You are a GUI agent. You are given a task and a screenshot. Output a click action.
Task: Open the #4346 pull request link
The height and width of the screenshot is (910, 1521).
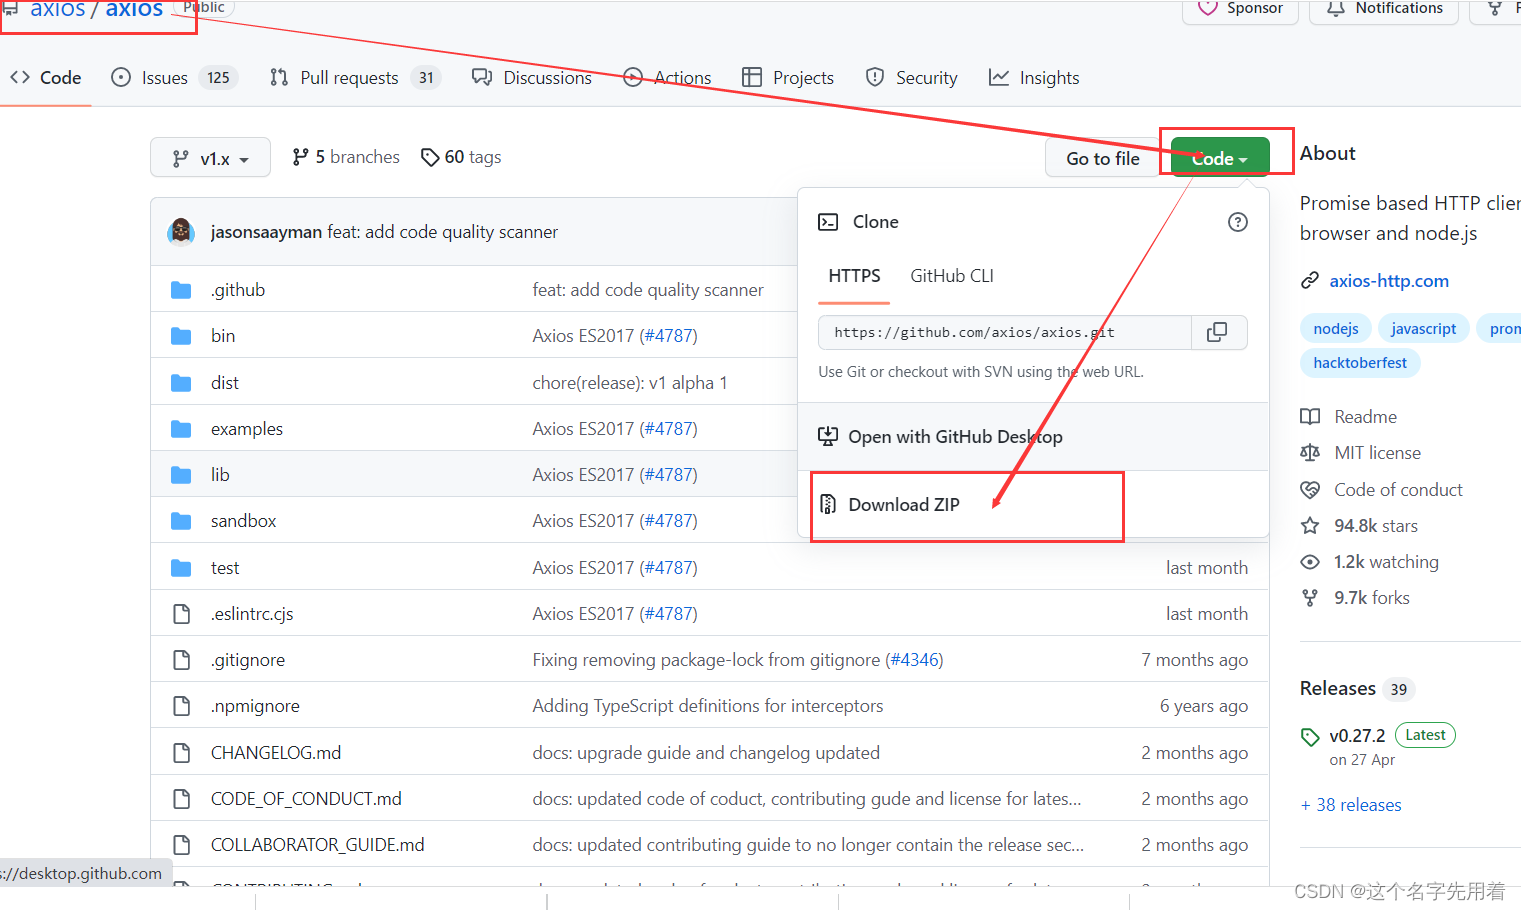[914, 660]
